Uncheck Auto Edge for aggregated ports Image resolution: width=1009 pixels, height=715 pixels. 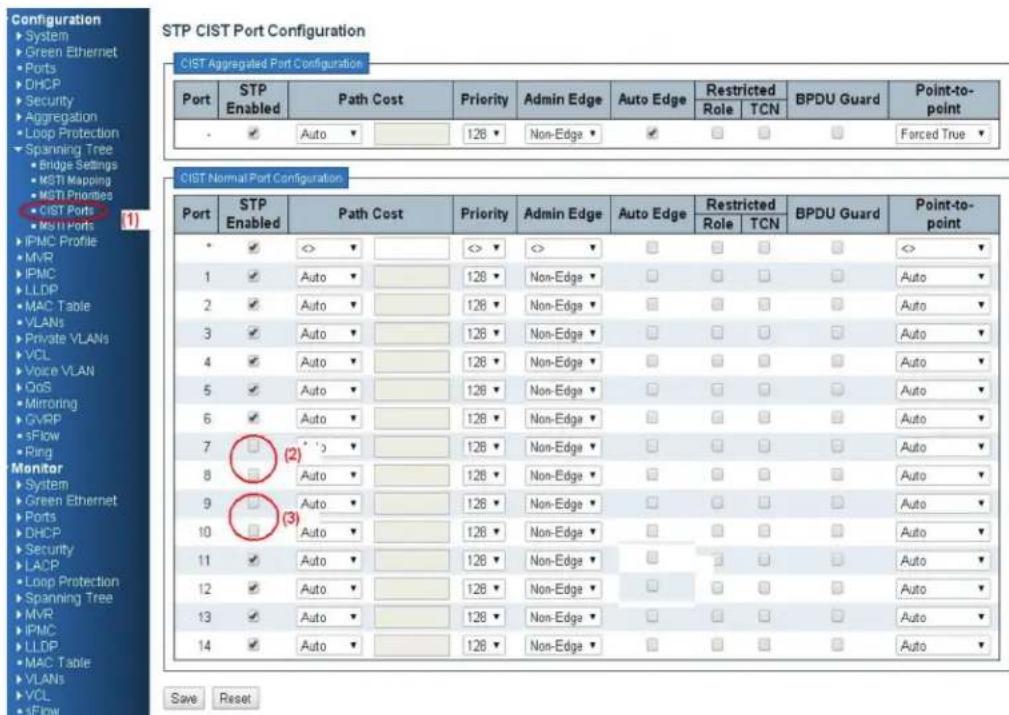[652, 133]
